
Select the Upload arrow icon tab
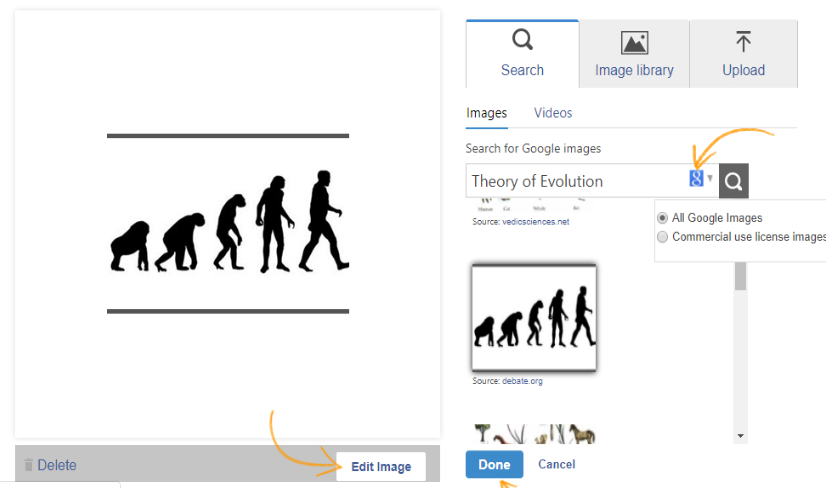click(x=743, y=42)
